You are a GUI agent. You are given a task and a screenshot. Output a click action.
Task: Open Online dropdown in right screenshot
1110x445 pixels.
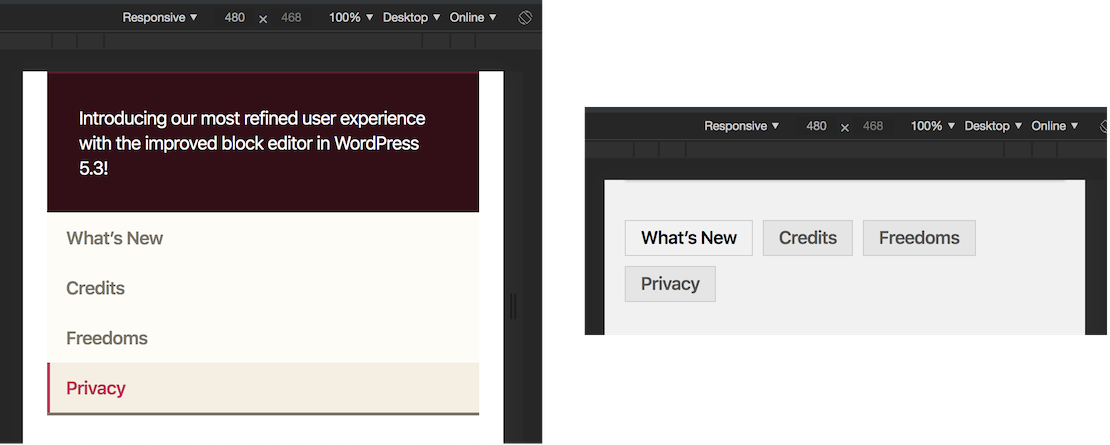pyautogui.click(x=1055, y=126)
